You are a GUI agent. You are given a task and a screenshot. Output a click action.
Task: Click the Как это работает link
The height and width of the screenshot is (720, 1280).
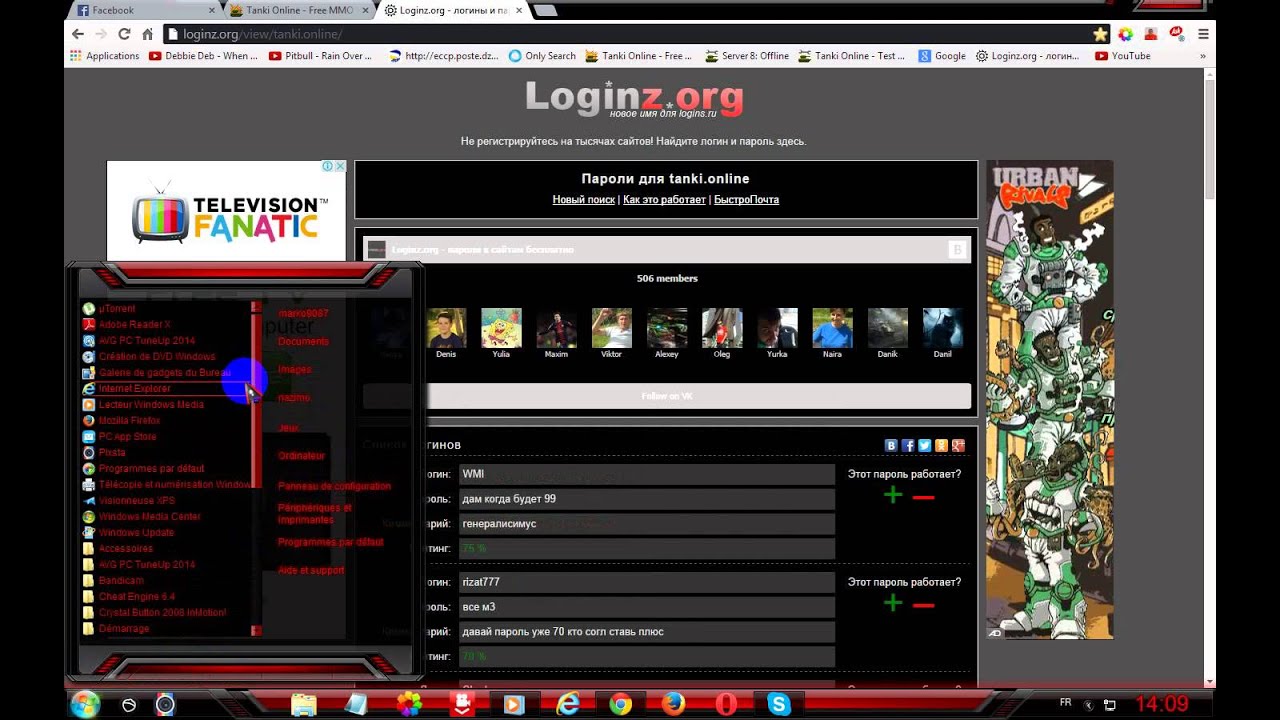click(664, 200)
